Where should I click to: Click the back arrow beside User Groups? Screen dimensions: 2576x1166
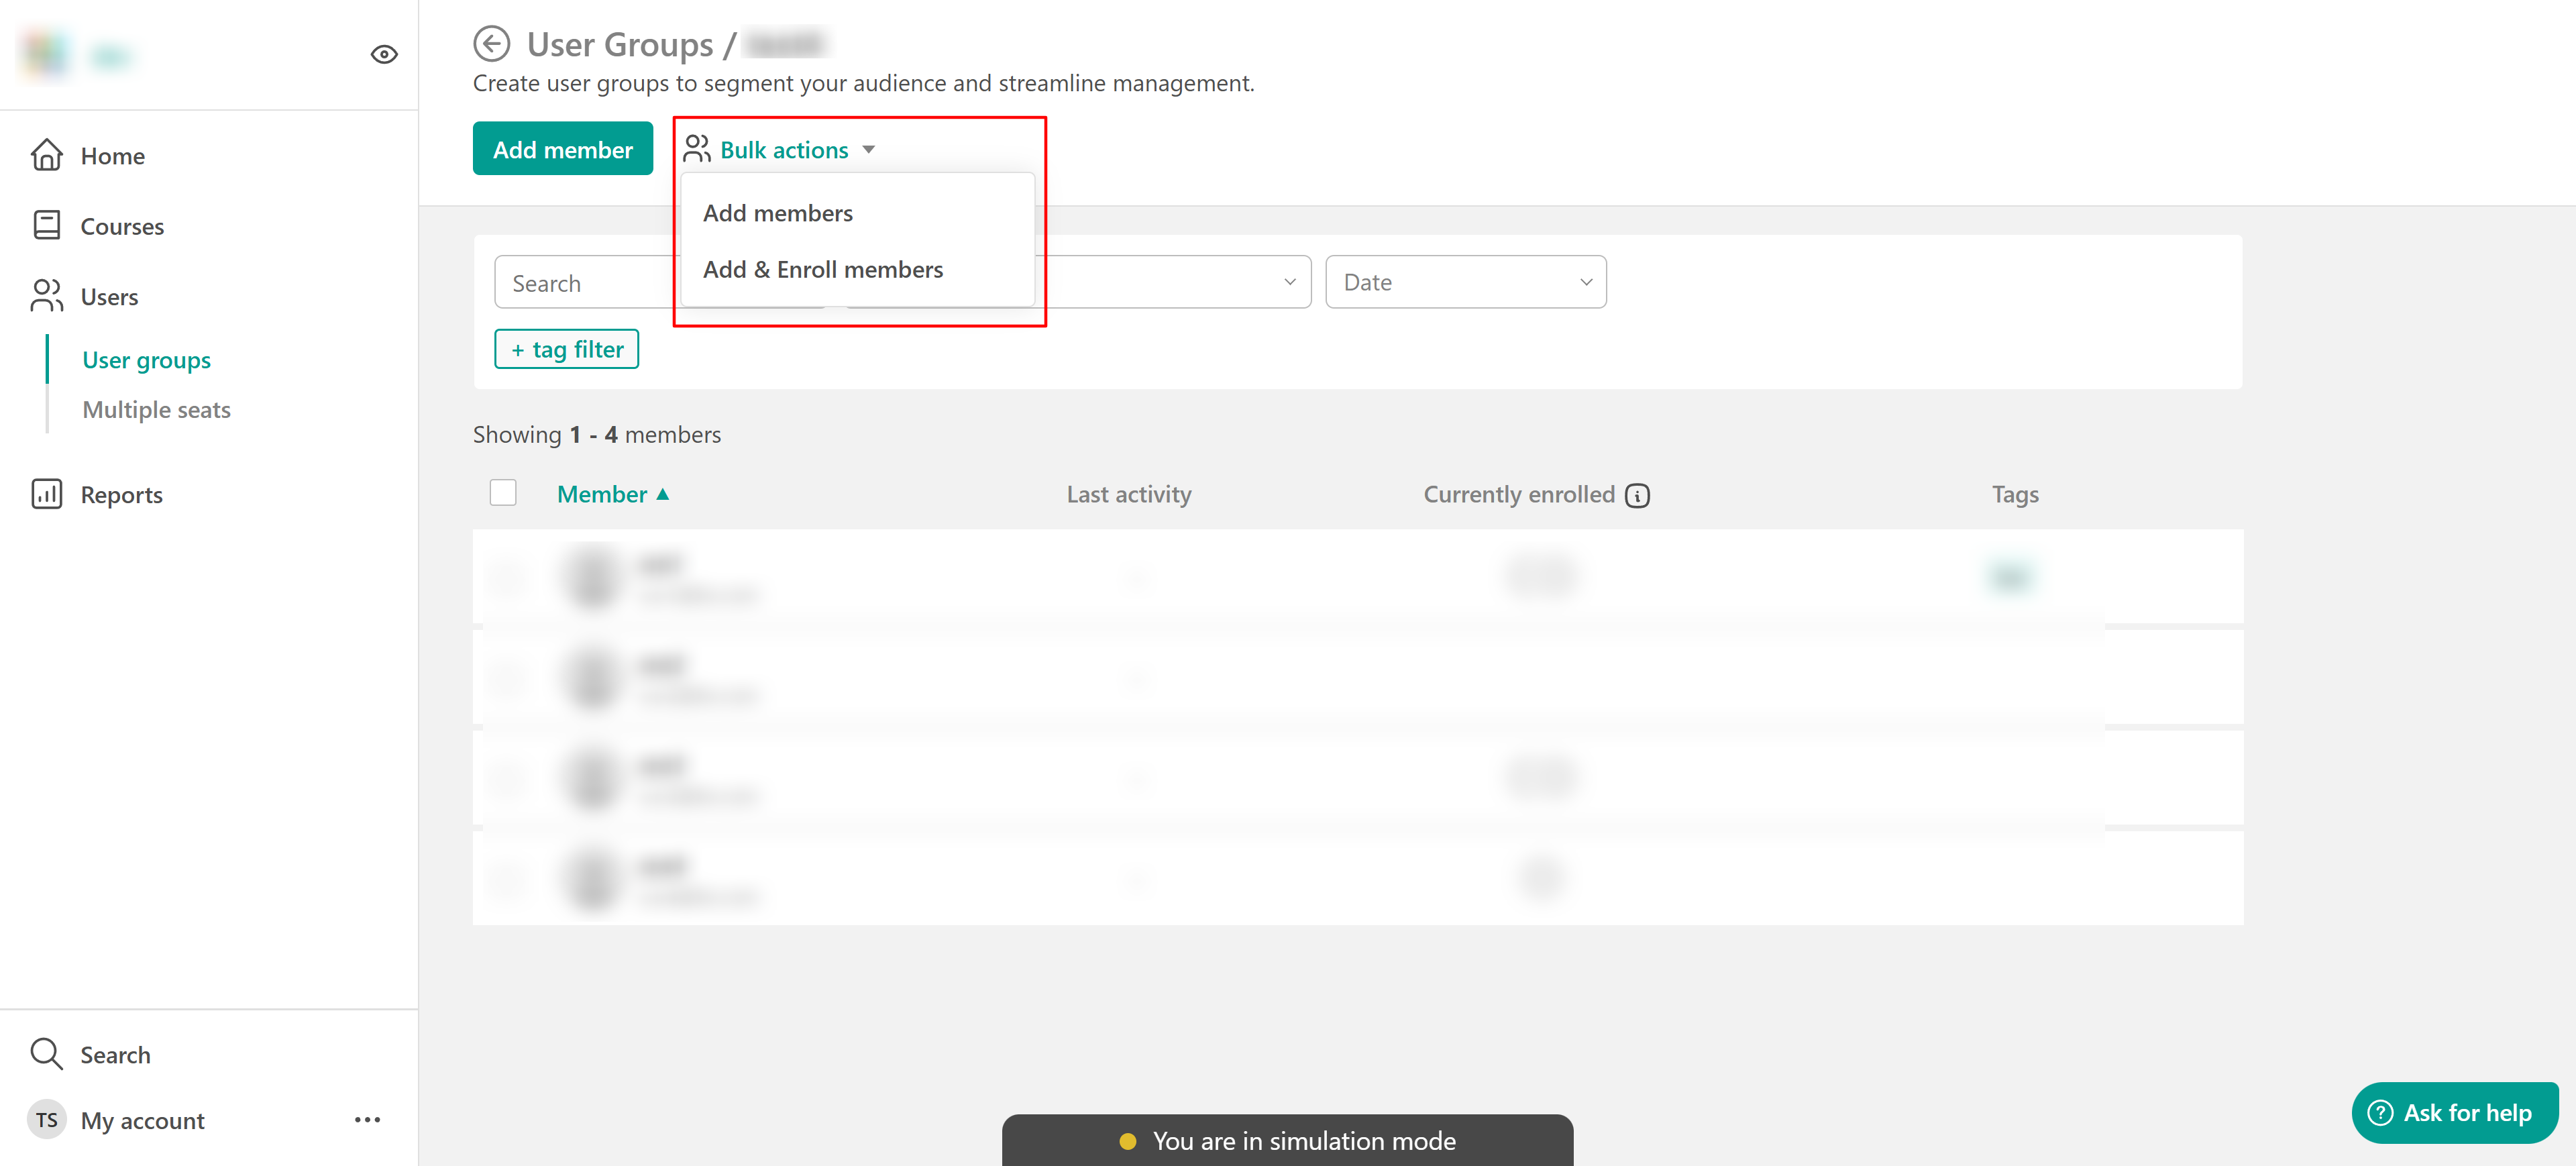(491, 44)
